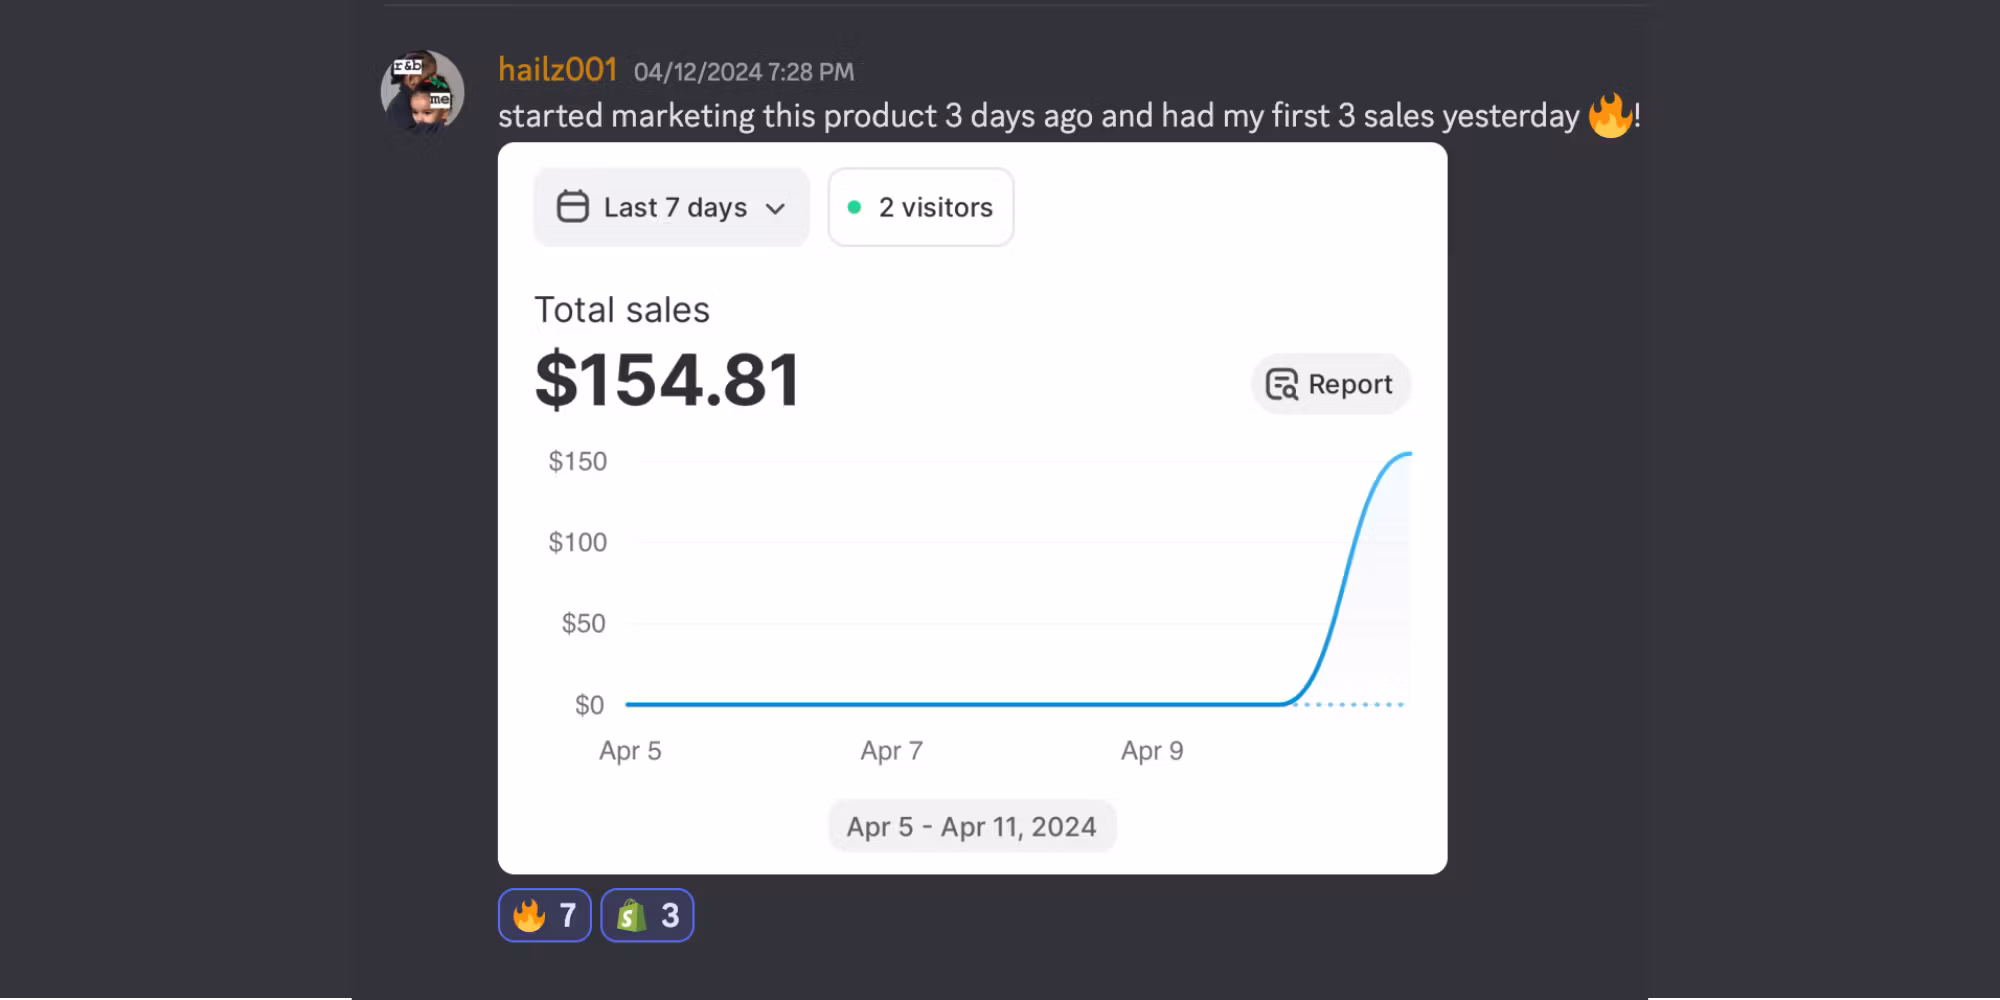Image resolution: width=2000 pixels, height=1000 pixels.
Task: Open the 2 visitors live view
Action: click(x=921, y=208)
